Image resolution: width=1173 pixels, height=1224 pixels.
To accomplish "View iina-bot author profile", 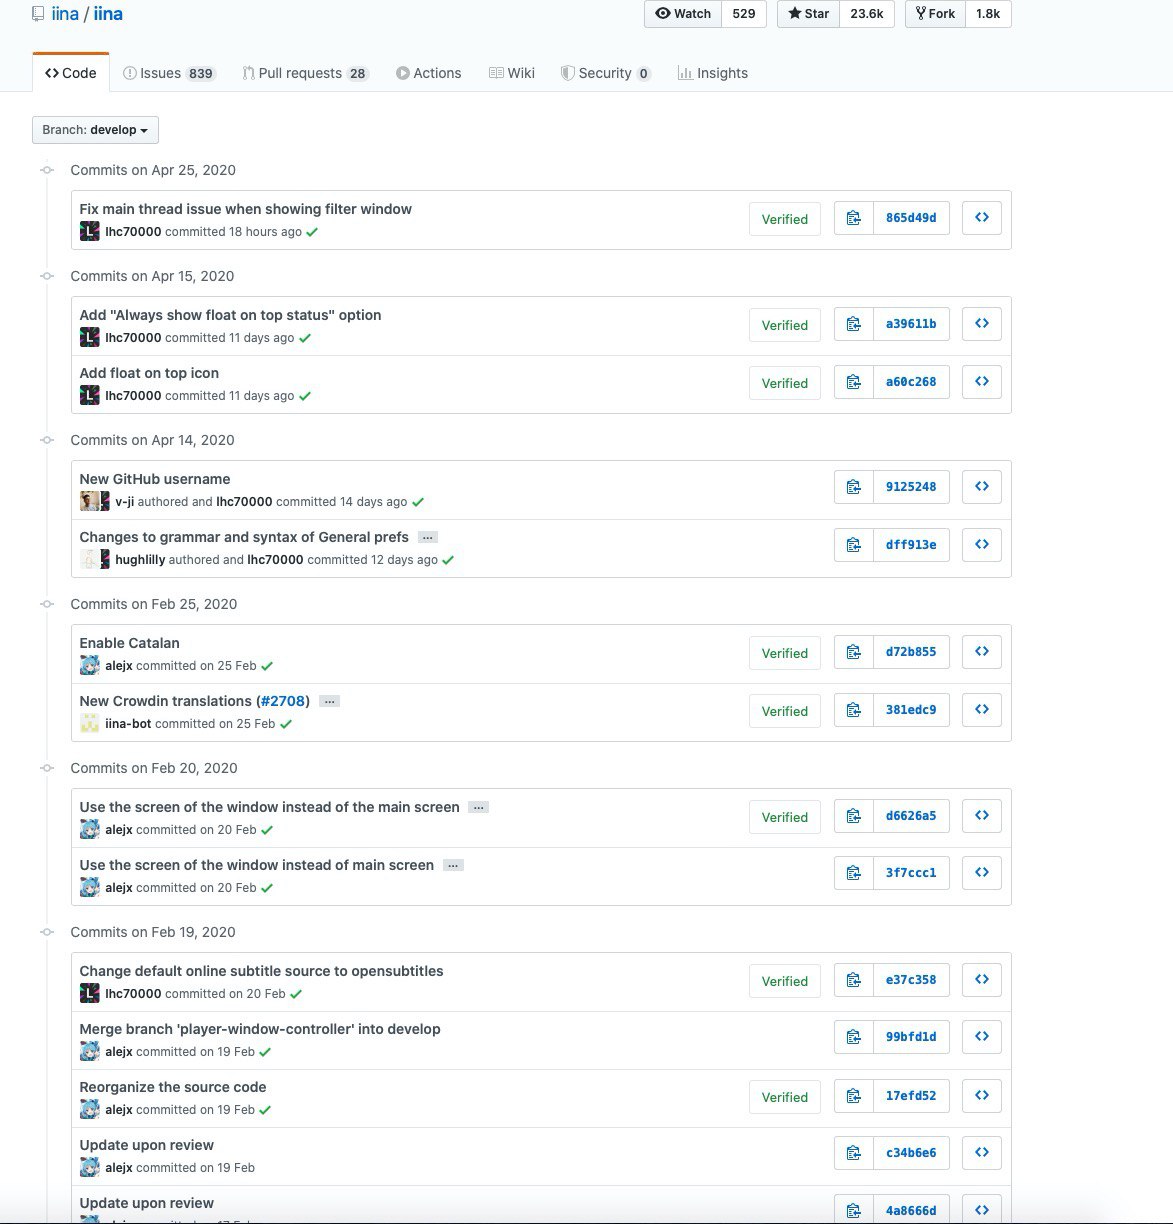I will point(128,724).
